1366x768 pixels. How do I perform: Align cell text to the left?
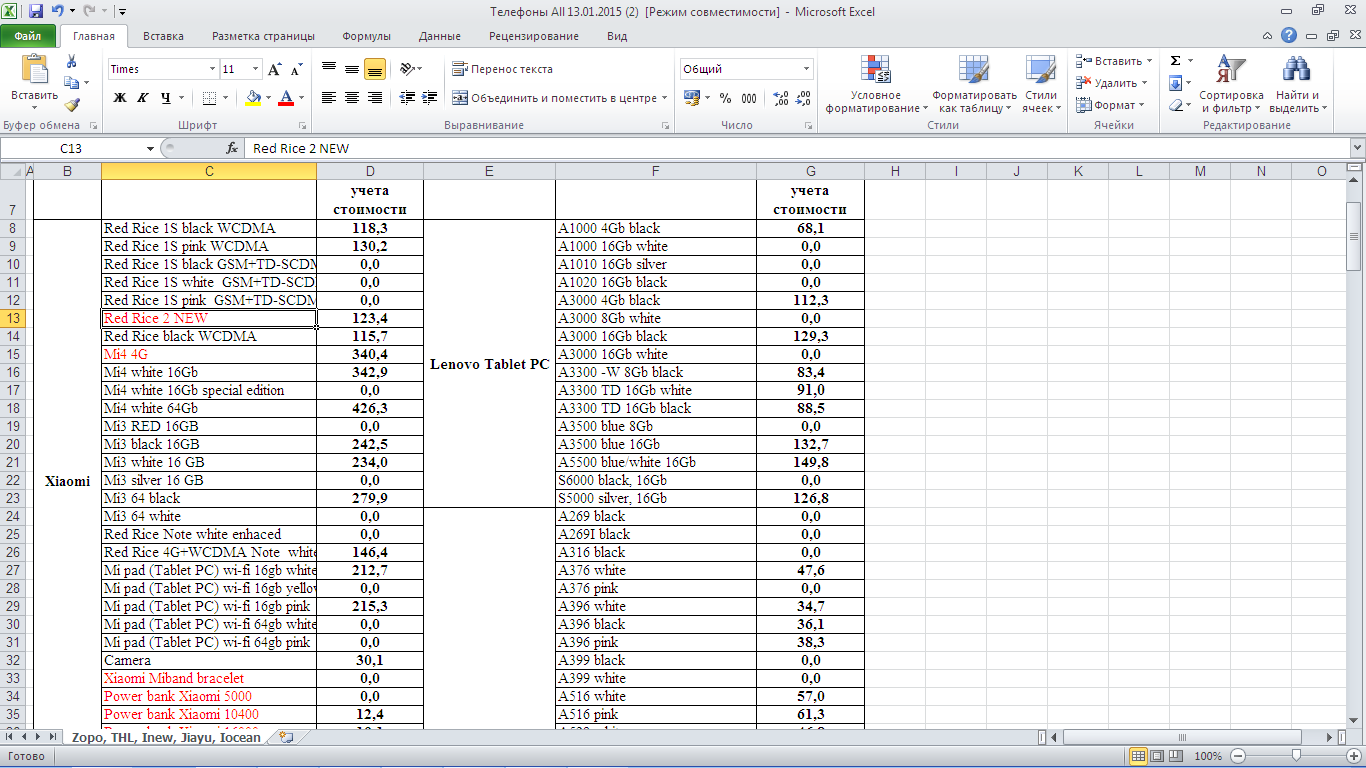tap(329, 97)
